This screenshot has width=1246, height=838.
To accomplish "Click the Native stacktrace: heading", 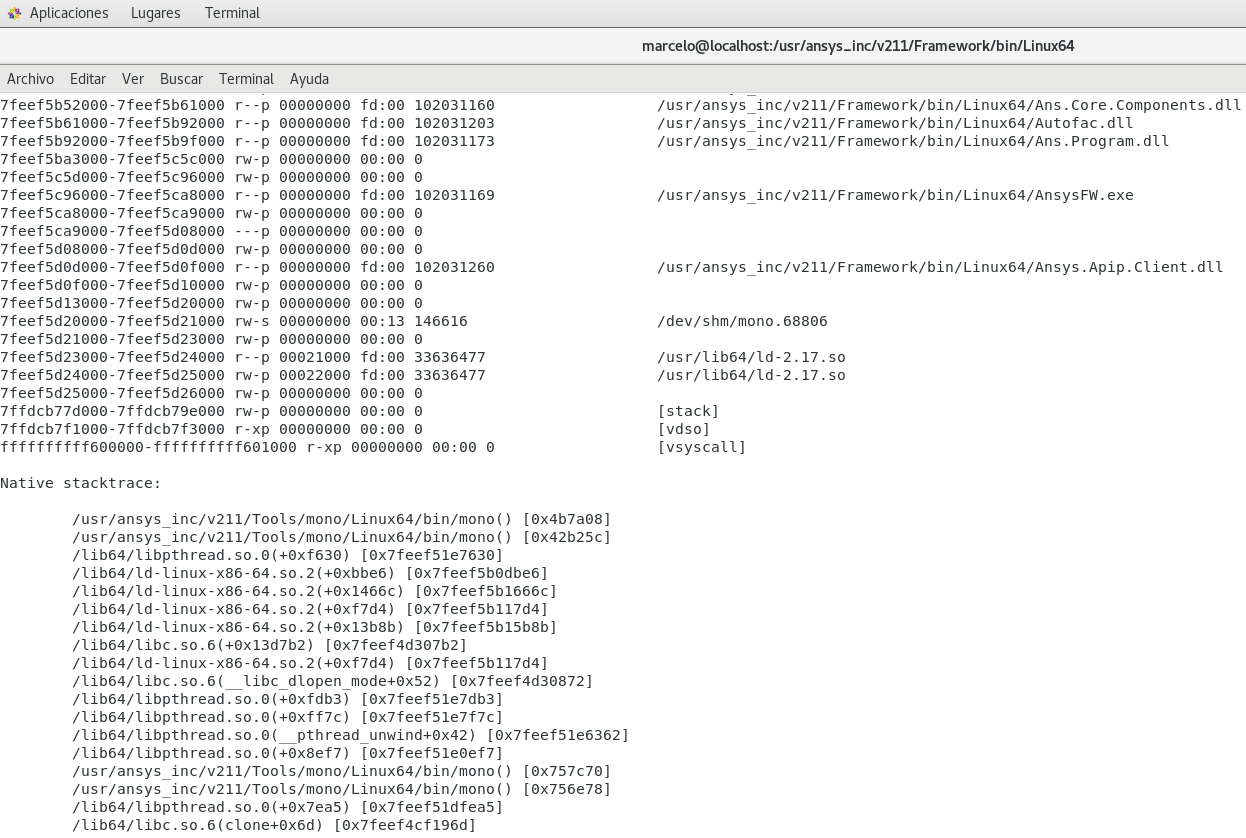I will (x=81, y=483).
